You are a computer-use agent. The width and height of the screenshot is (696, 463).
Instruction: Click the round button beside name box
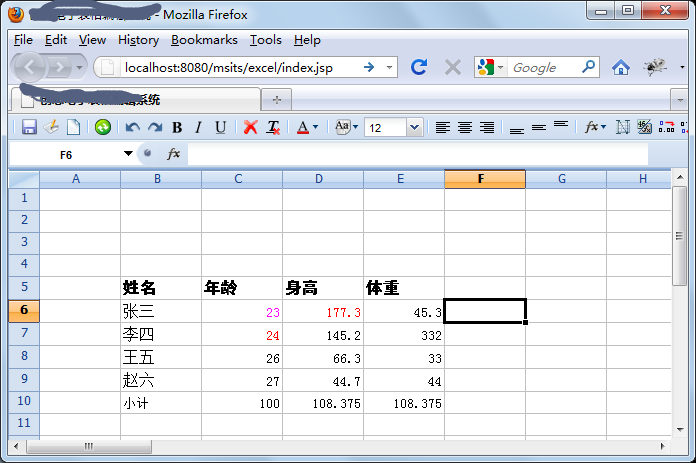tap(147, 153)
